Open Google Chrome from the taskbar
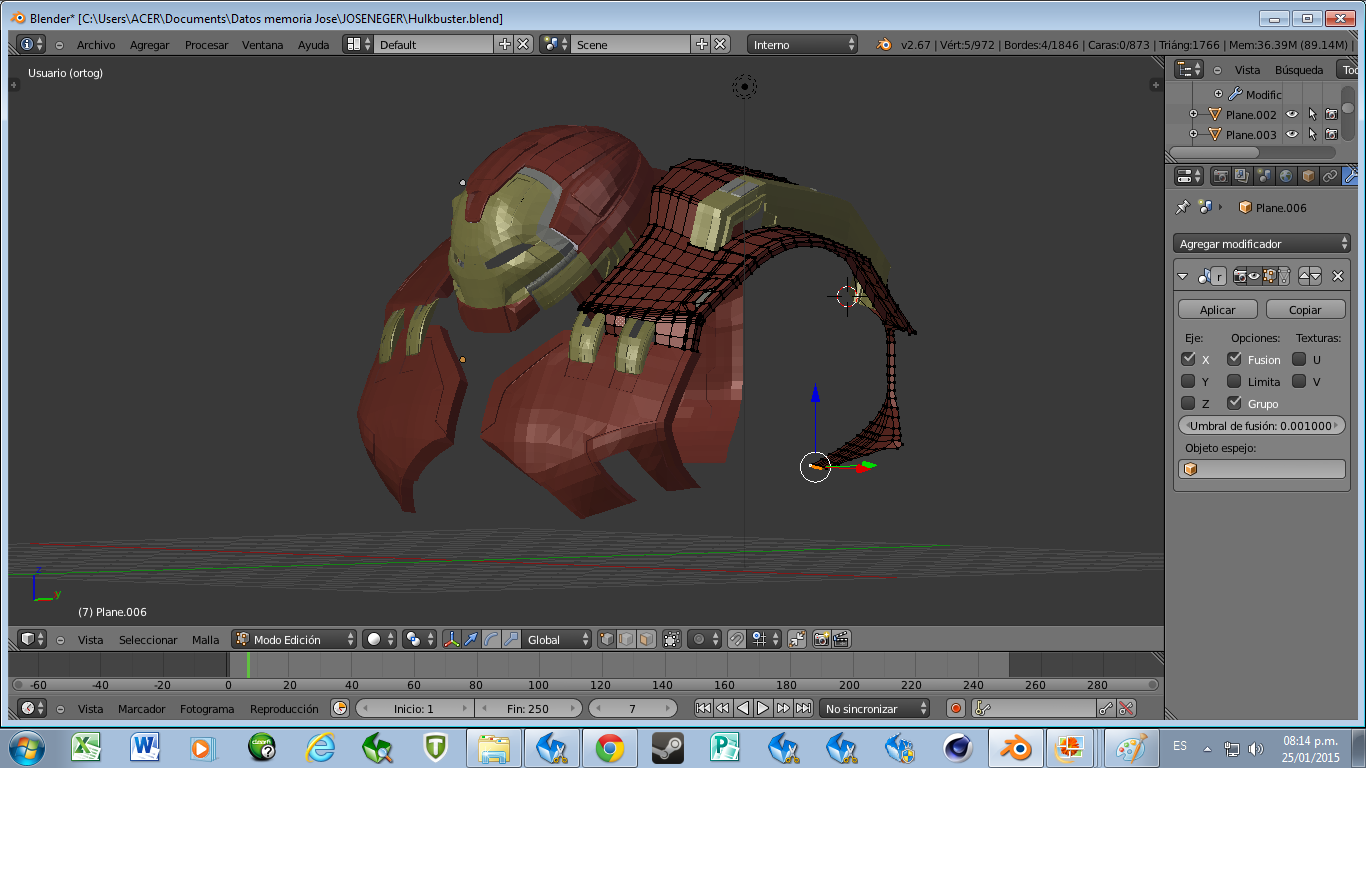The width and height of the screenshot is (1366, 884). coord(610,748)
